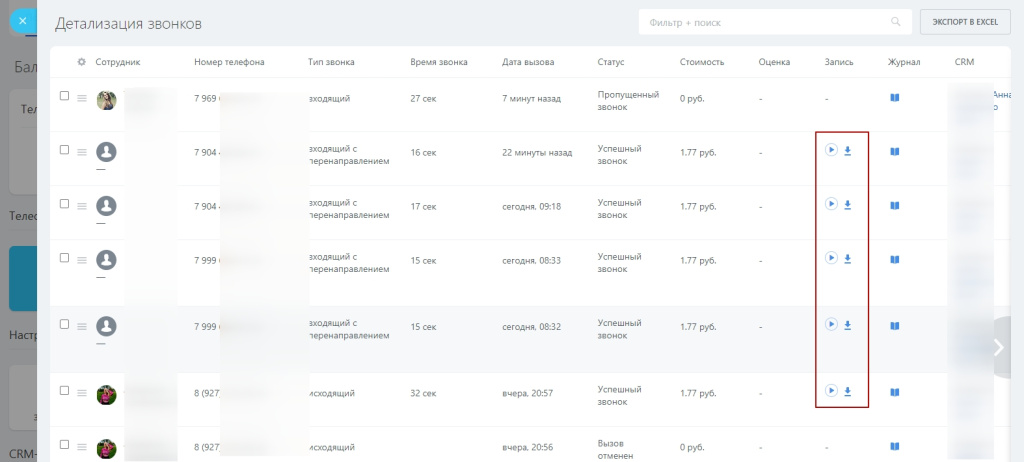1024x462 pixels.
Task: Open table column settings gear
Action: coord(82,62)
